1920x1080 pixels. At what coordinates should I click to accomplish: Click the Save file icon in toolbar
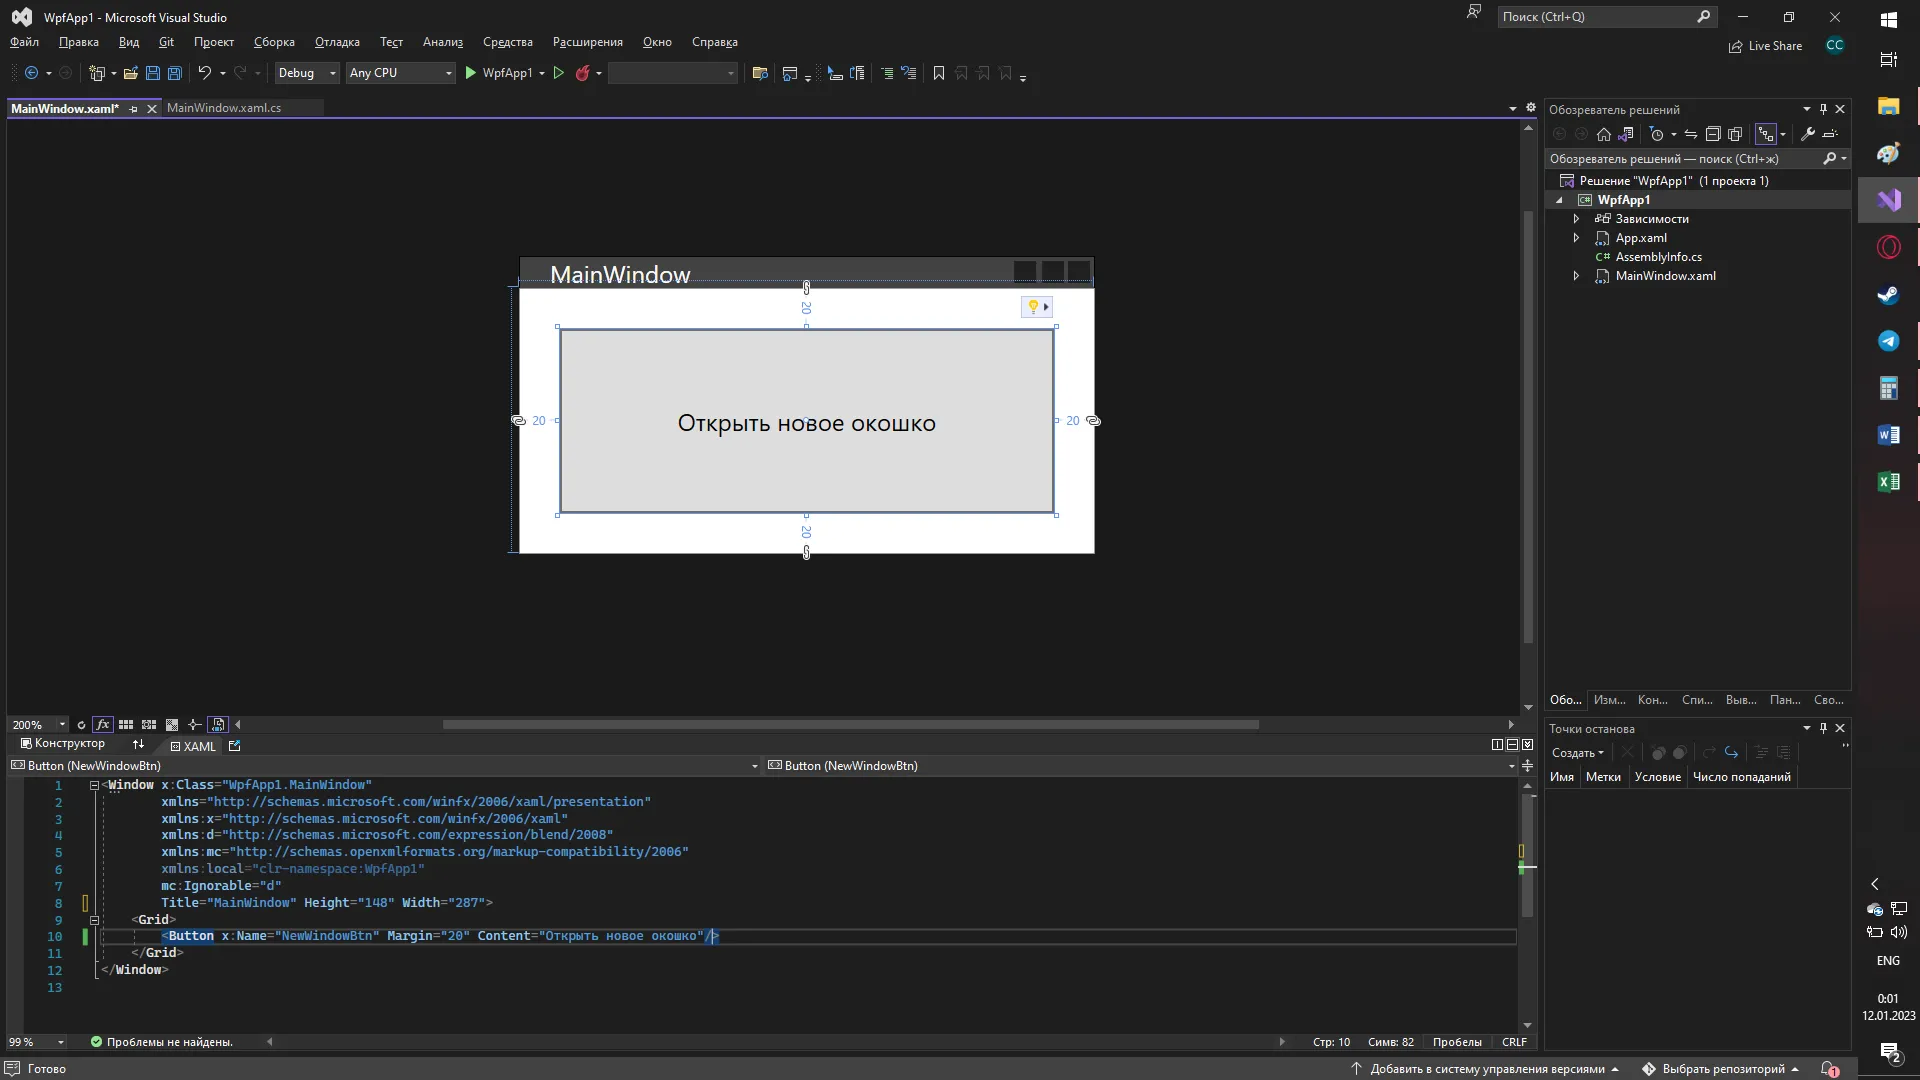click(153, 73)
